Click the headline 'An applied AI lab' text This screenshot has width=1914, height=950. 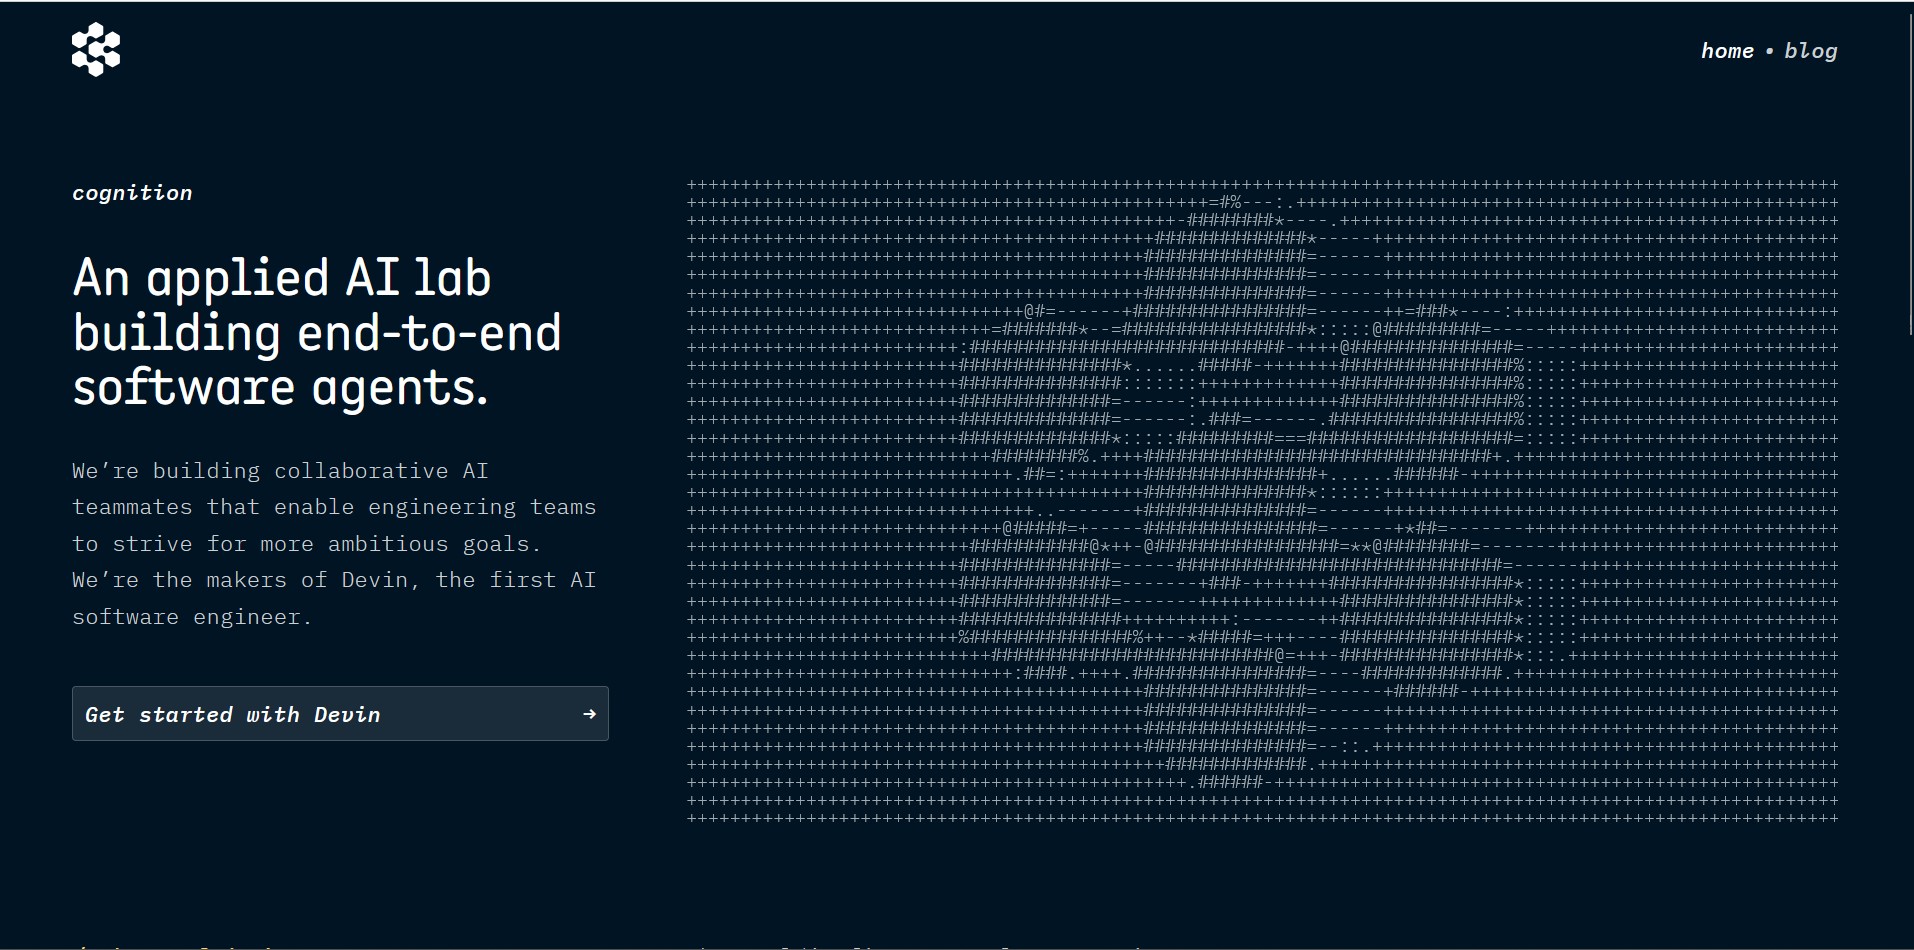282,278
